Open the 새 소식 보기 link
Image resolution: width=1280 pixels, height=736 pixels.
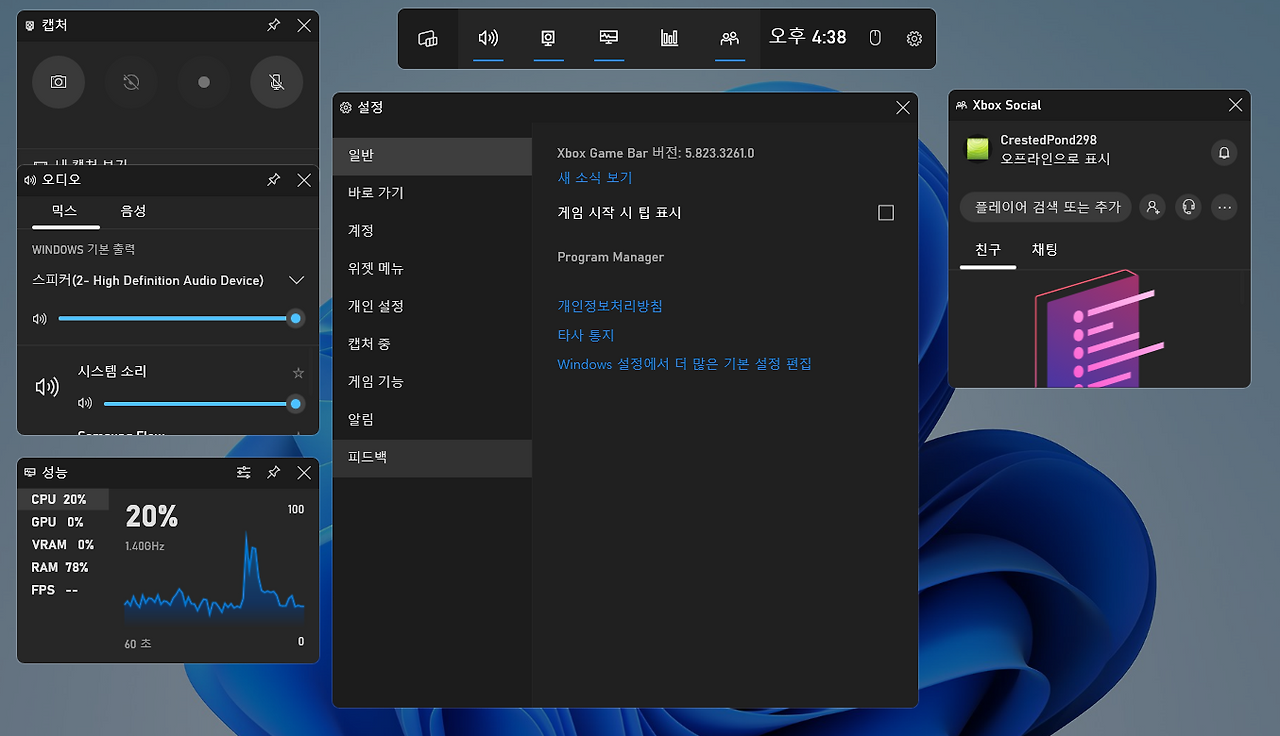point(595,178)
